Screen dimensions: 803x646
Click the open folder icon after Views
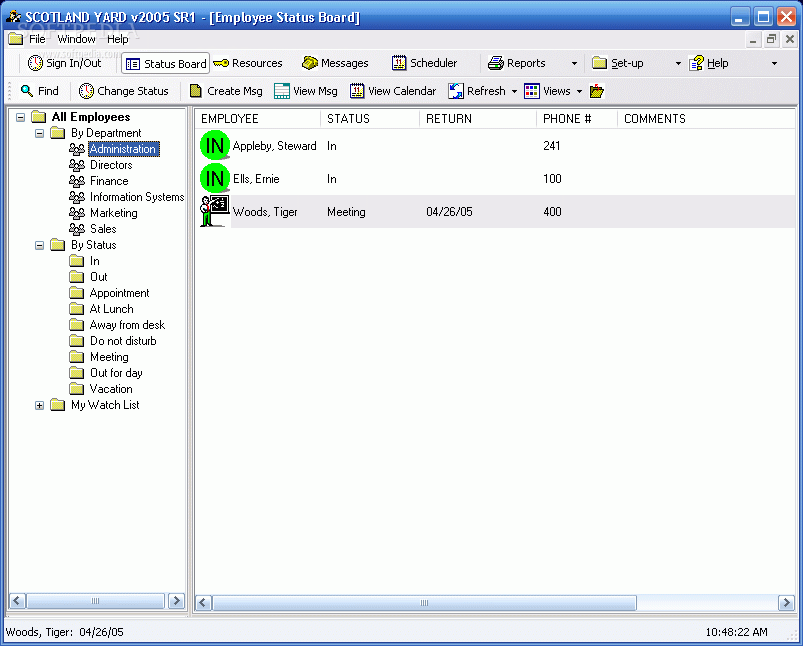tap(597, 91)
